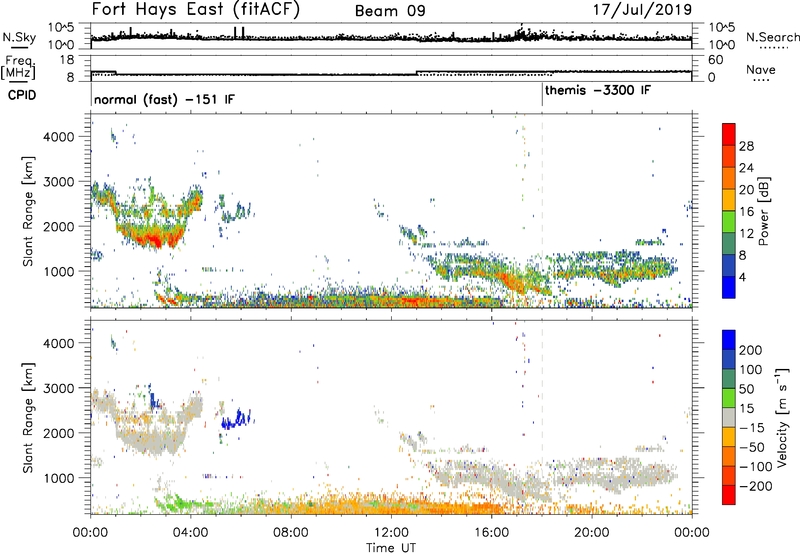800x554 pixels.
Task: Click the '12:00' time axis tick label
Action: 391,533
